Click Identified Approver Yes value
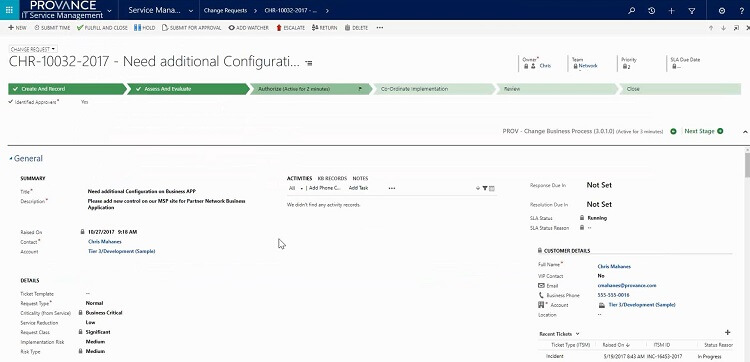The image size is (750, 362). 85,102
